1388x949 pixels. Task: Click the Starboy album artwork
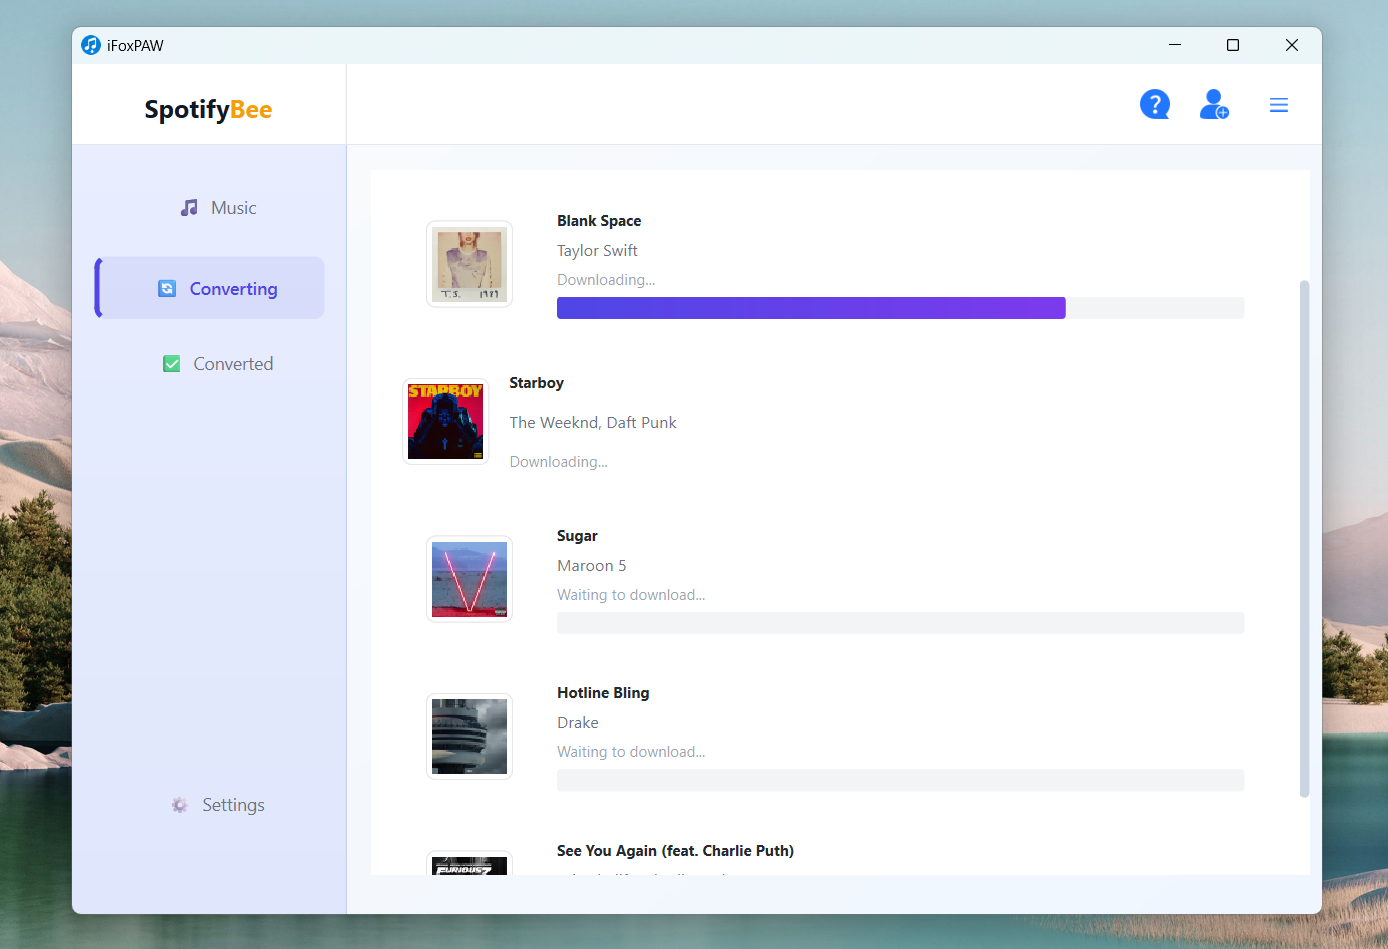click(x=445, y=421)
